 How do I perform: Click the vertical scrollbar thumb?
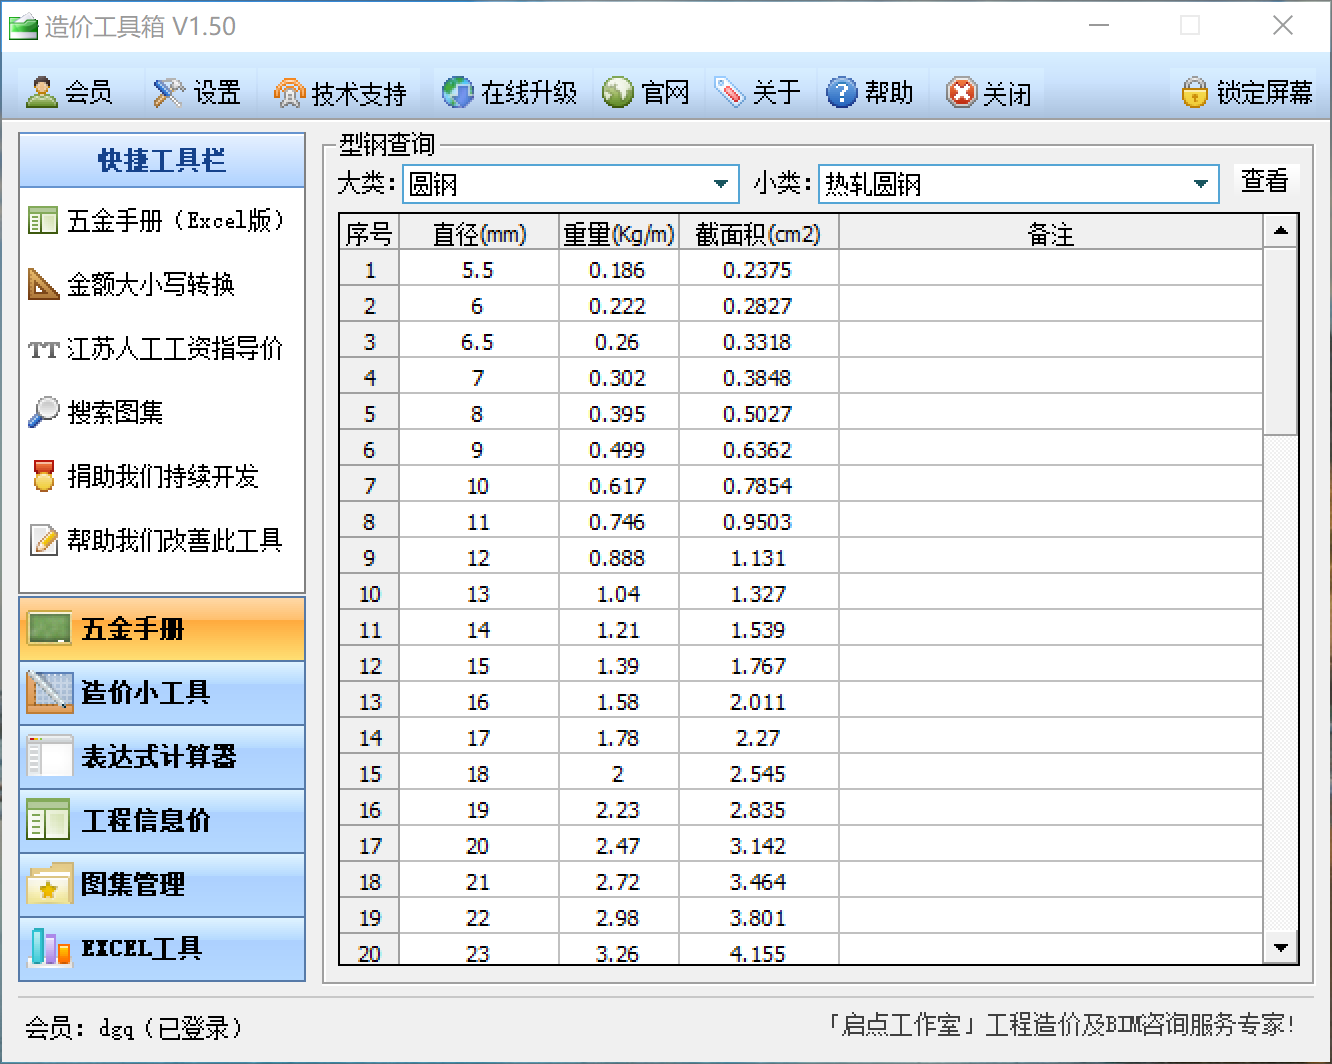(1280, 341)
